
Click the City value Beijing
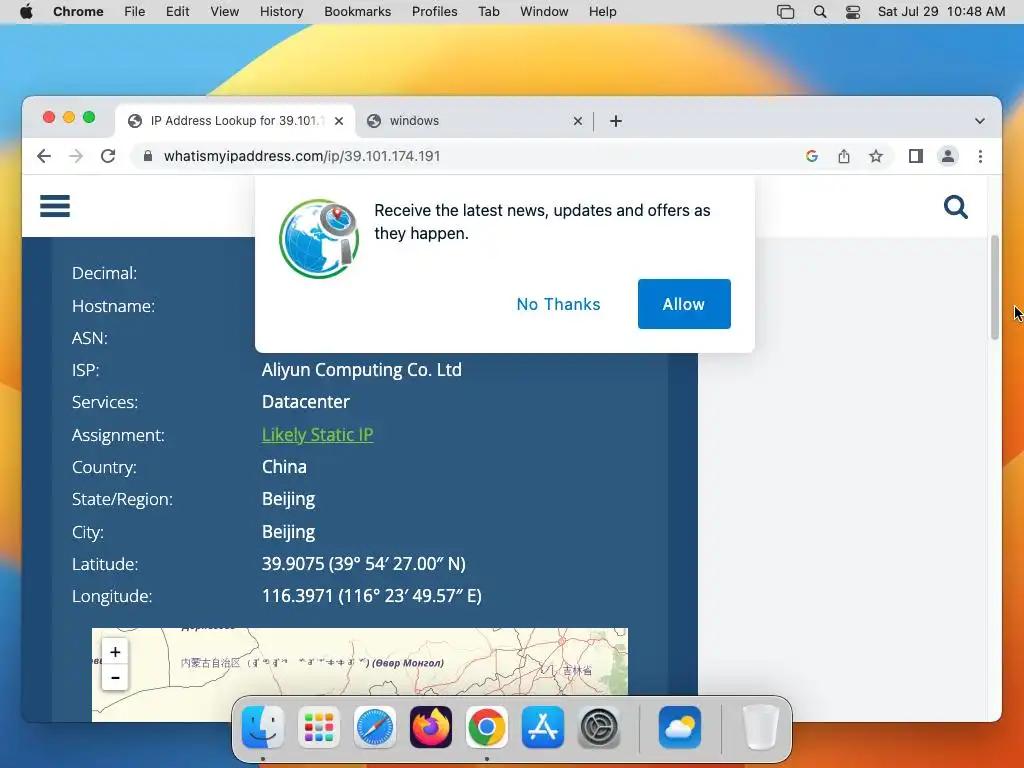point(288,532)
